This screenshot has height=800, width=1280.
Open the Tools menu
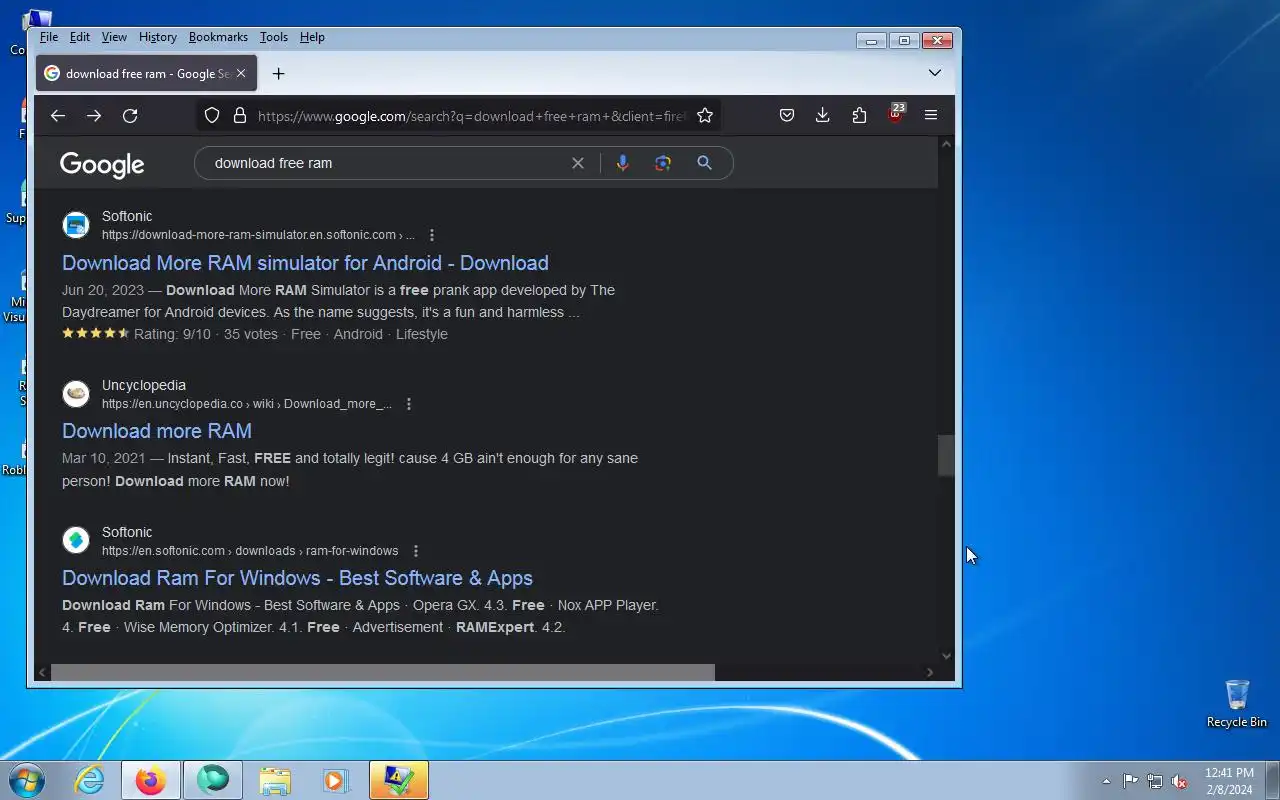[x=274, y=37]
